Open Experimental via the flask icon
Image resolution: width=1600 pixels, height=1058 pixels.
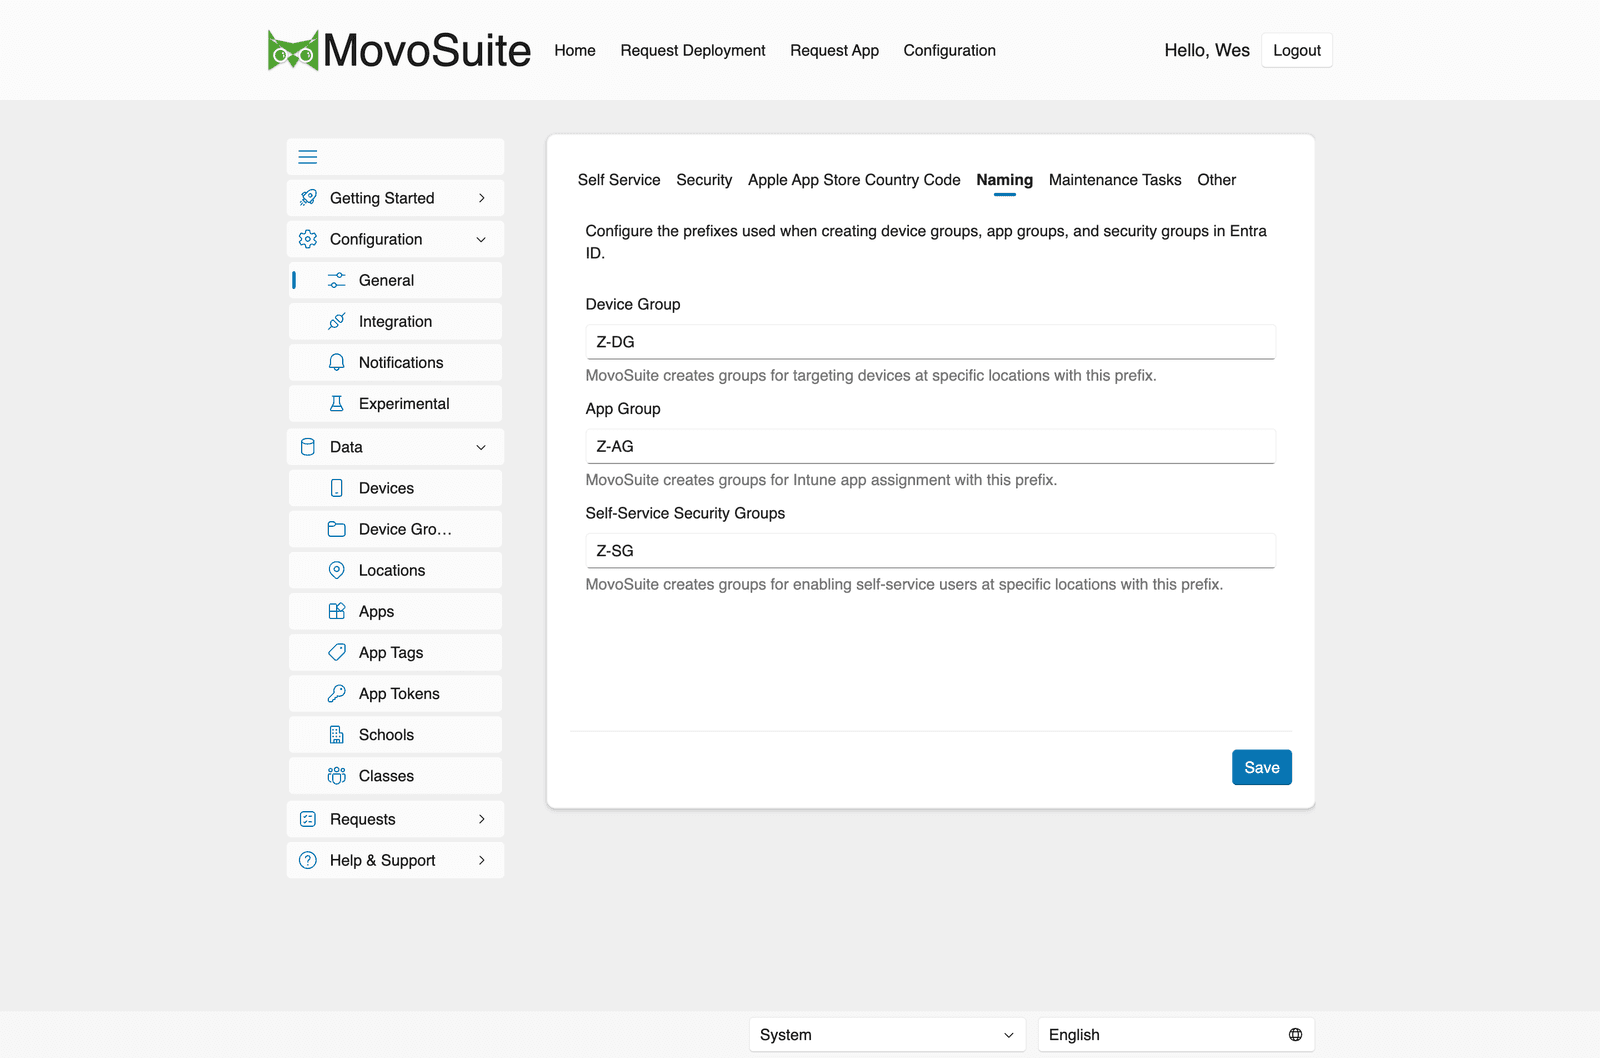[337, 403]
